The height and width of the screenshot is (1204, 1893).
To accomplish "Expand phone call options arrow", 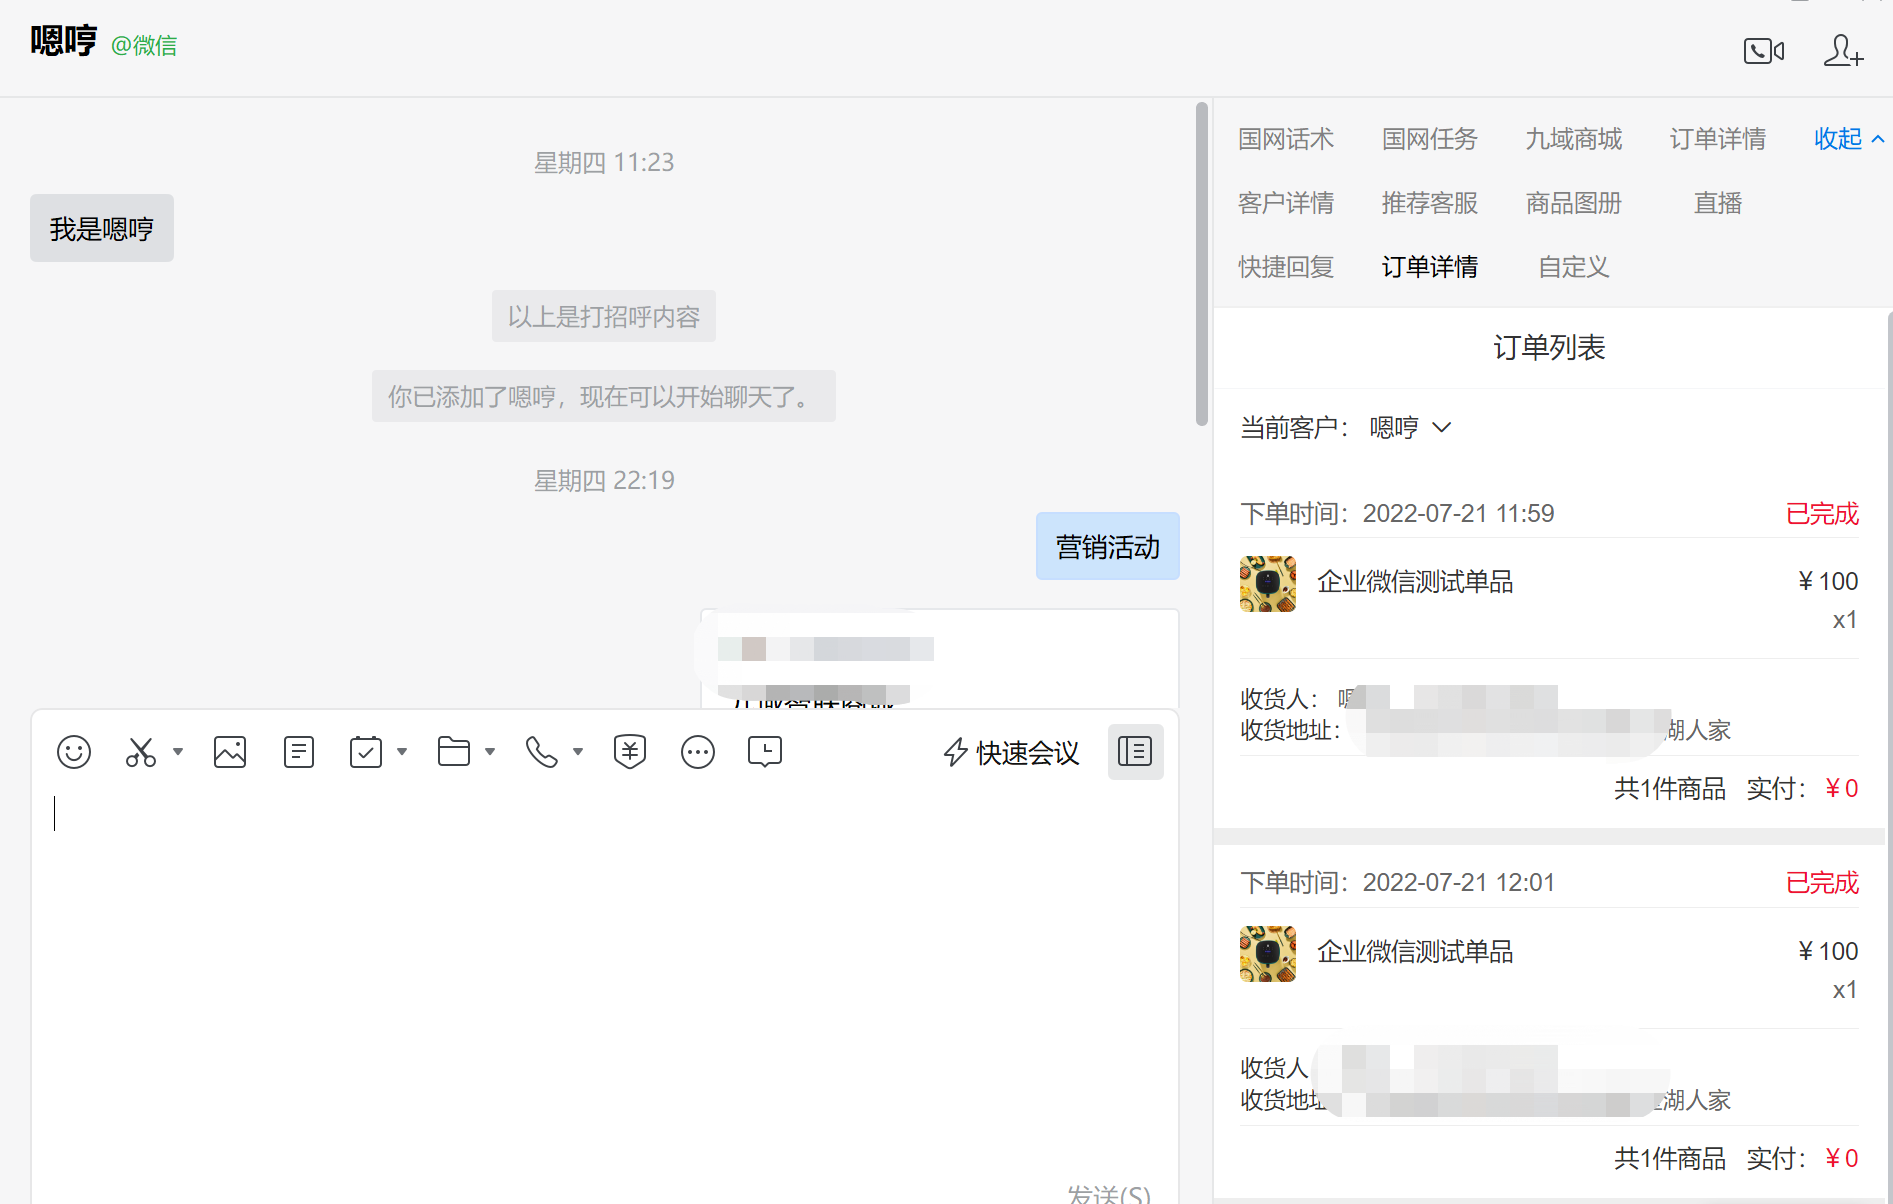I will coord(578,751).
